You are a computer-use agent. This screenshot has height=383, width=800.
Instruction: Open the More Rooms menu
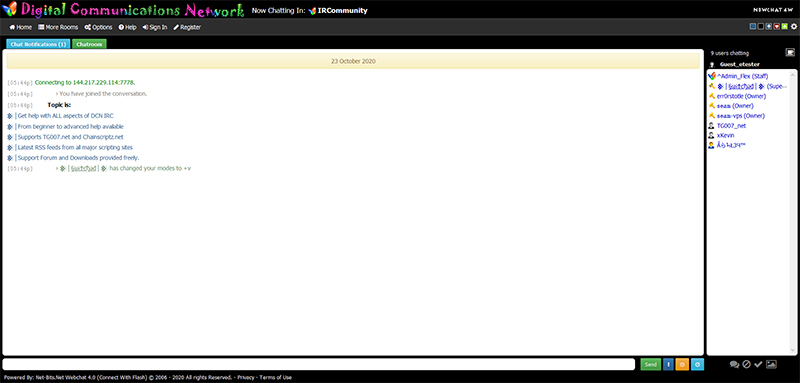pyautogui.click(x=58, y=27)
